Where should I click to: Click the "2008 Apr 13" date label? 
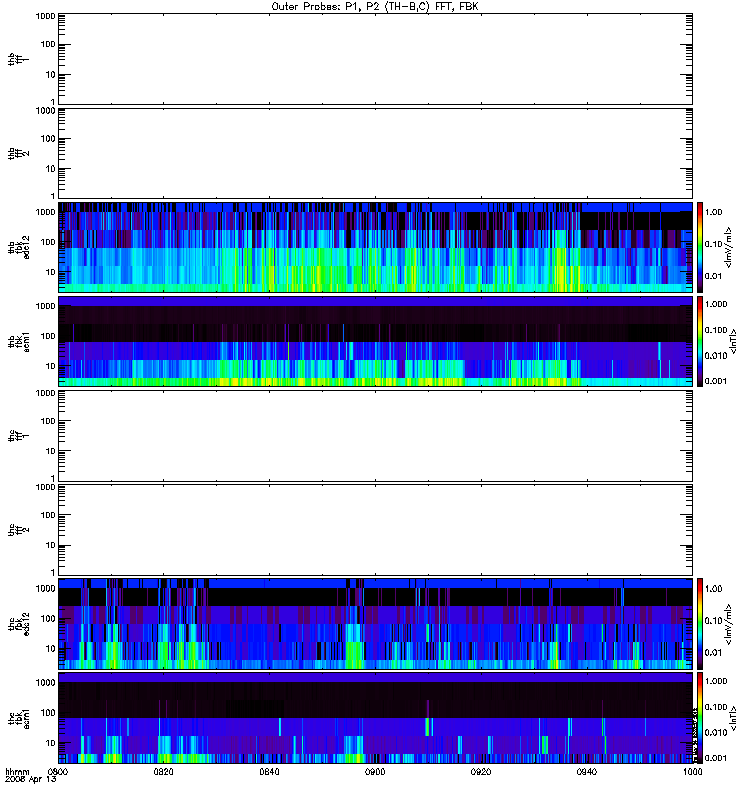click(30, 779)
